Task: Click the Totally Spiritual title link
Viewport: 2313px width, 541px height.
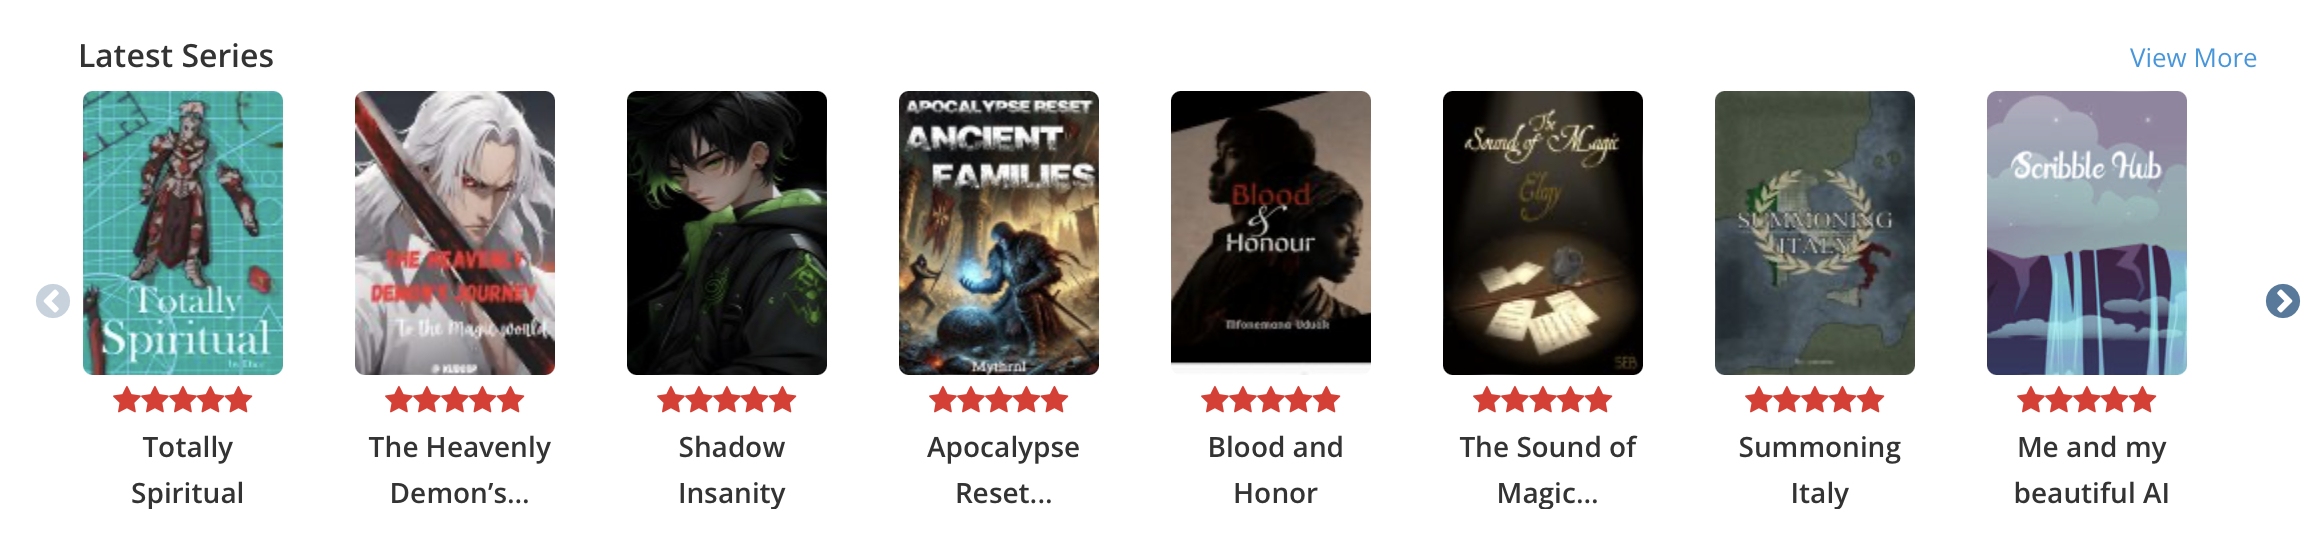Action: [x=187, y=470]
